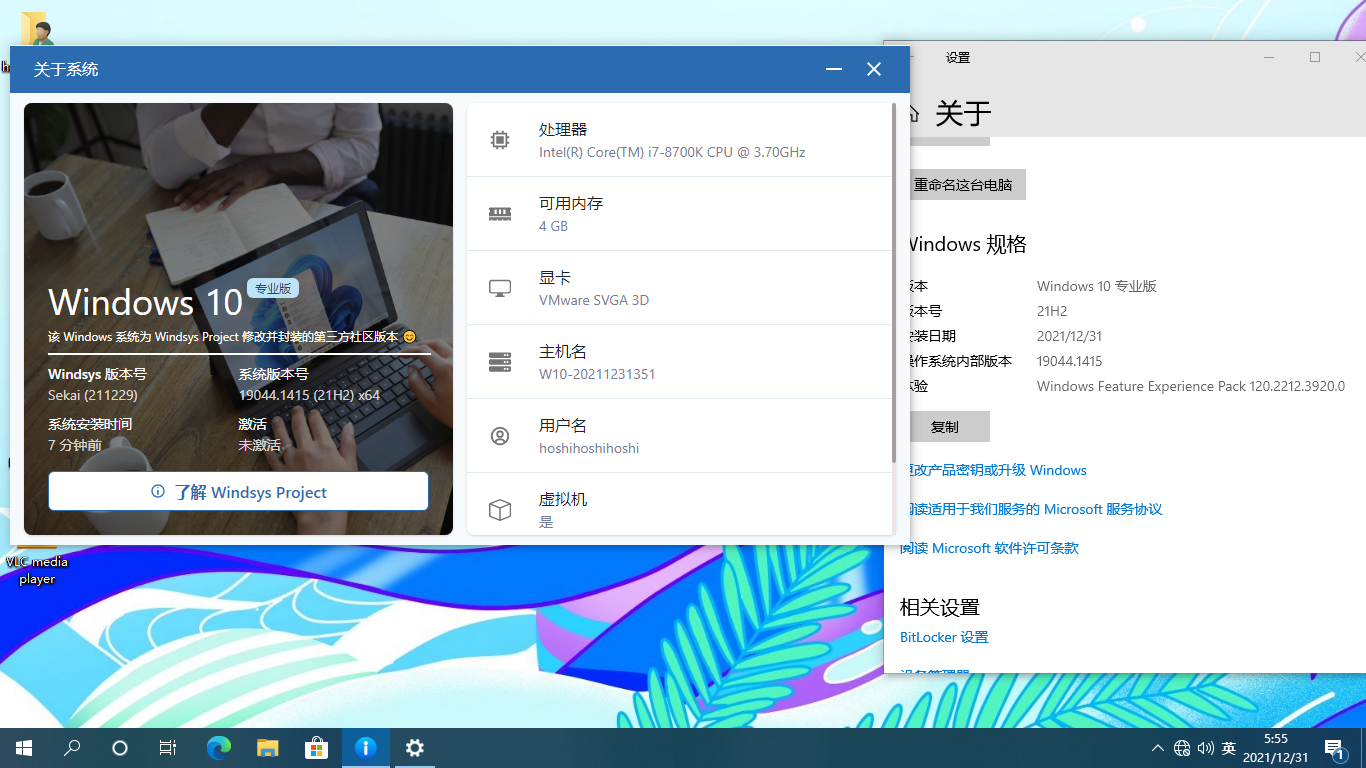Click the available memory RAM icon
Screen dimensions: 1366x768
pos(500,214)
